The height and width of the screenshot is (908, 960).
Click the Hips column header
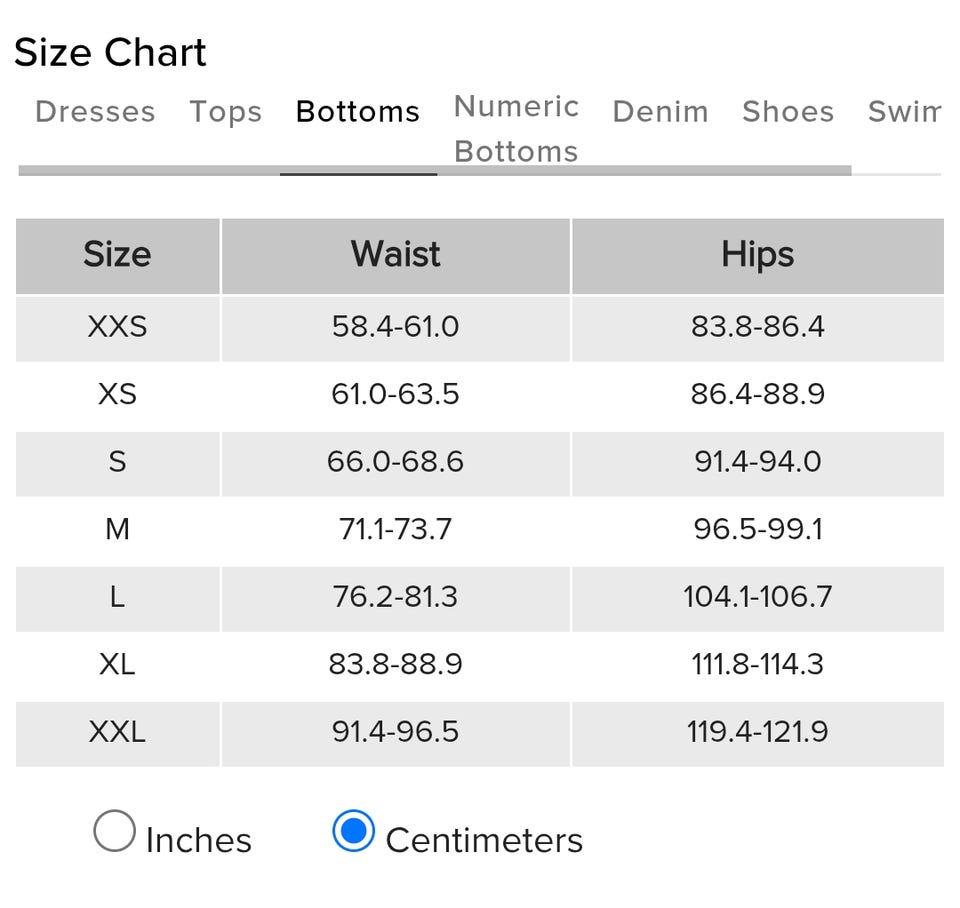coord(757,255)
